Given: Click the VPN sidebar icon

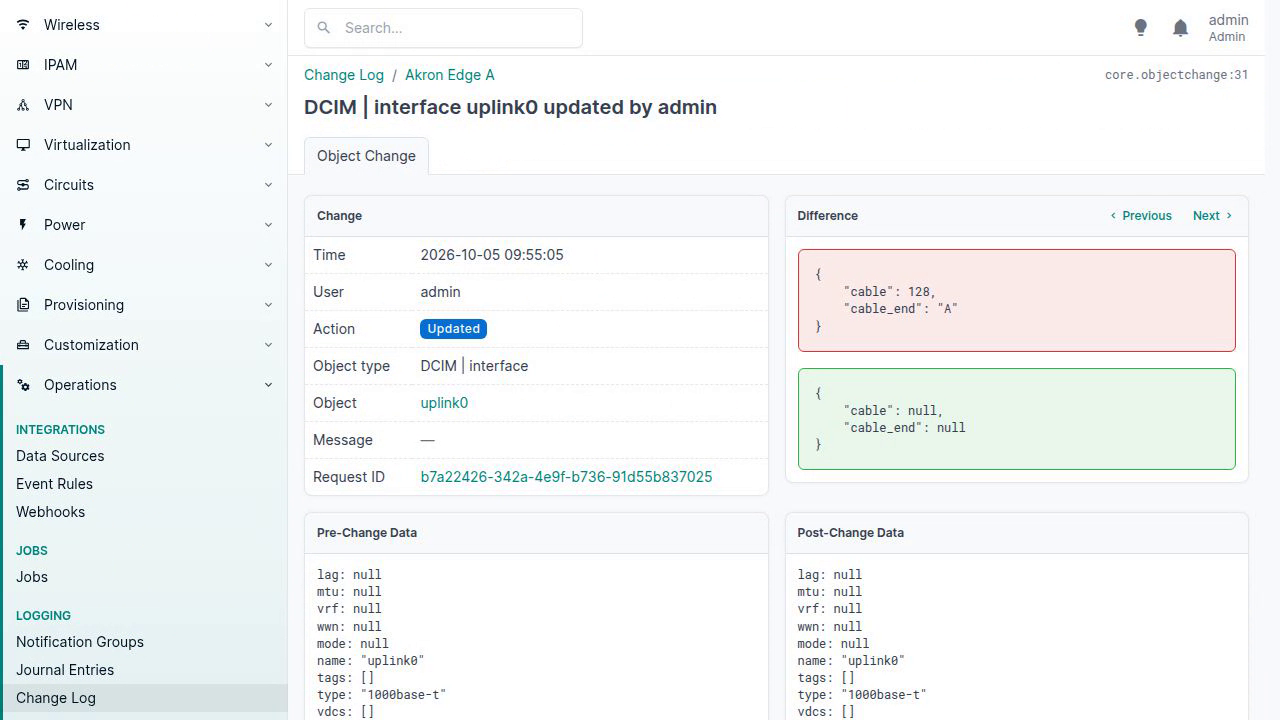Looking at the screenshot, I should click(x=23, y=105).
